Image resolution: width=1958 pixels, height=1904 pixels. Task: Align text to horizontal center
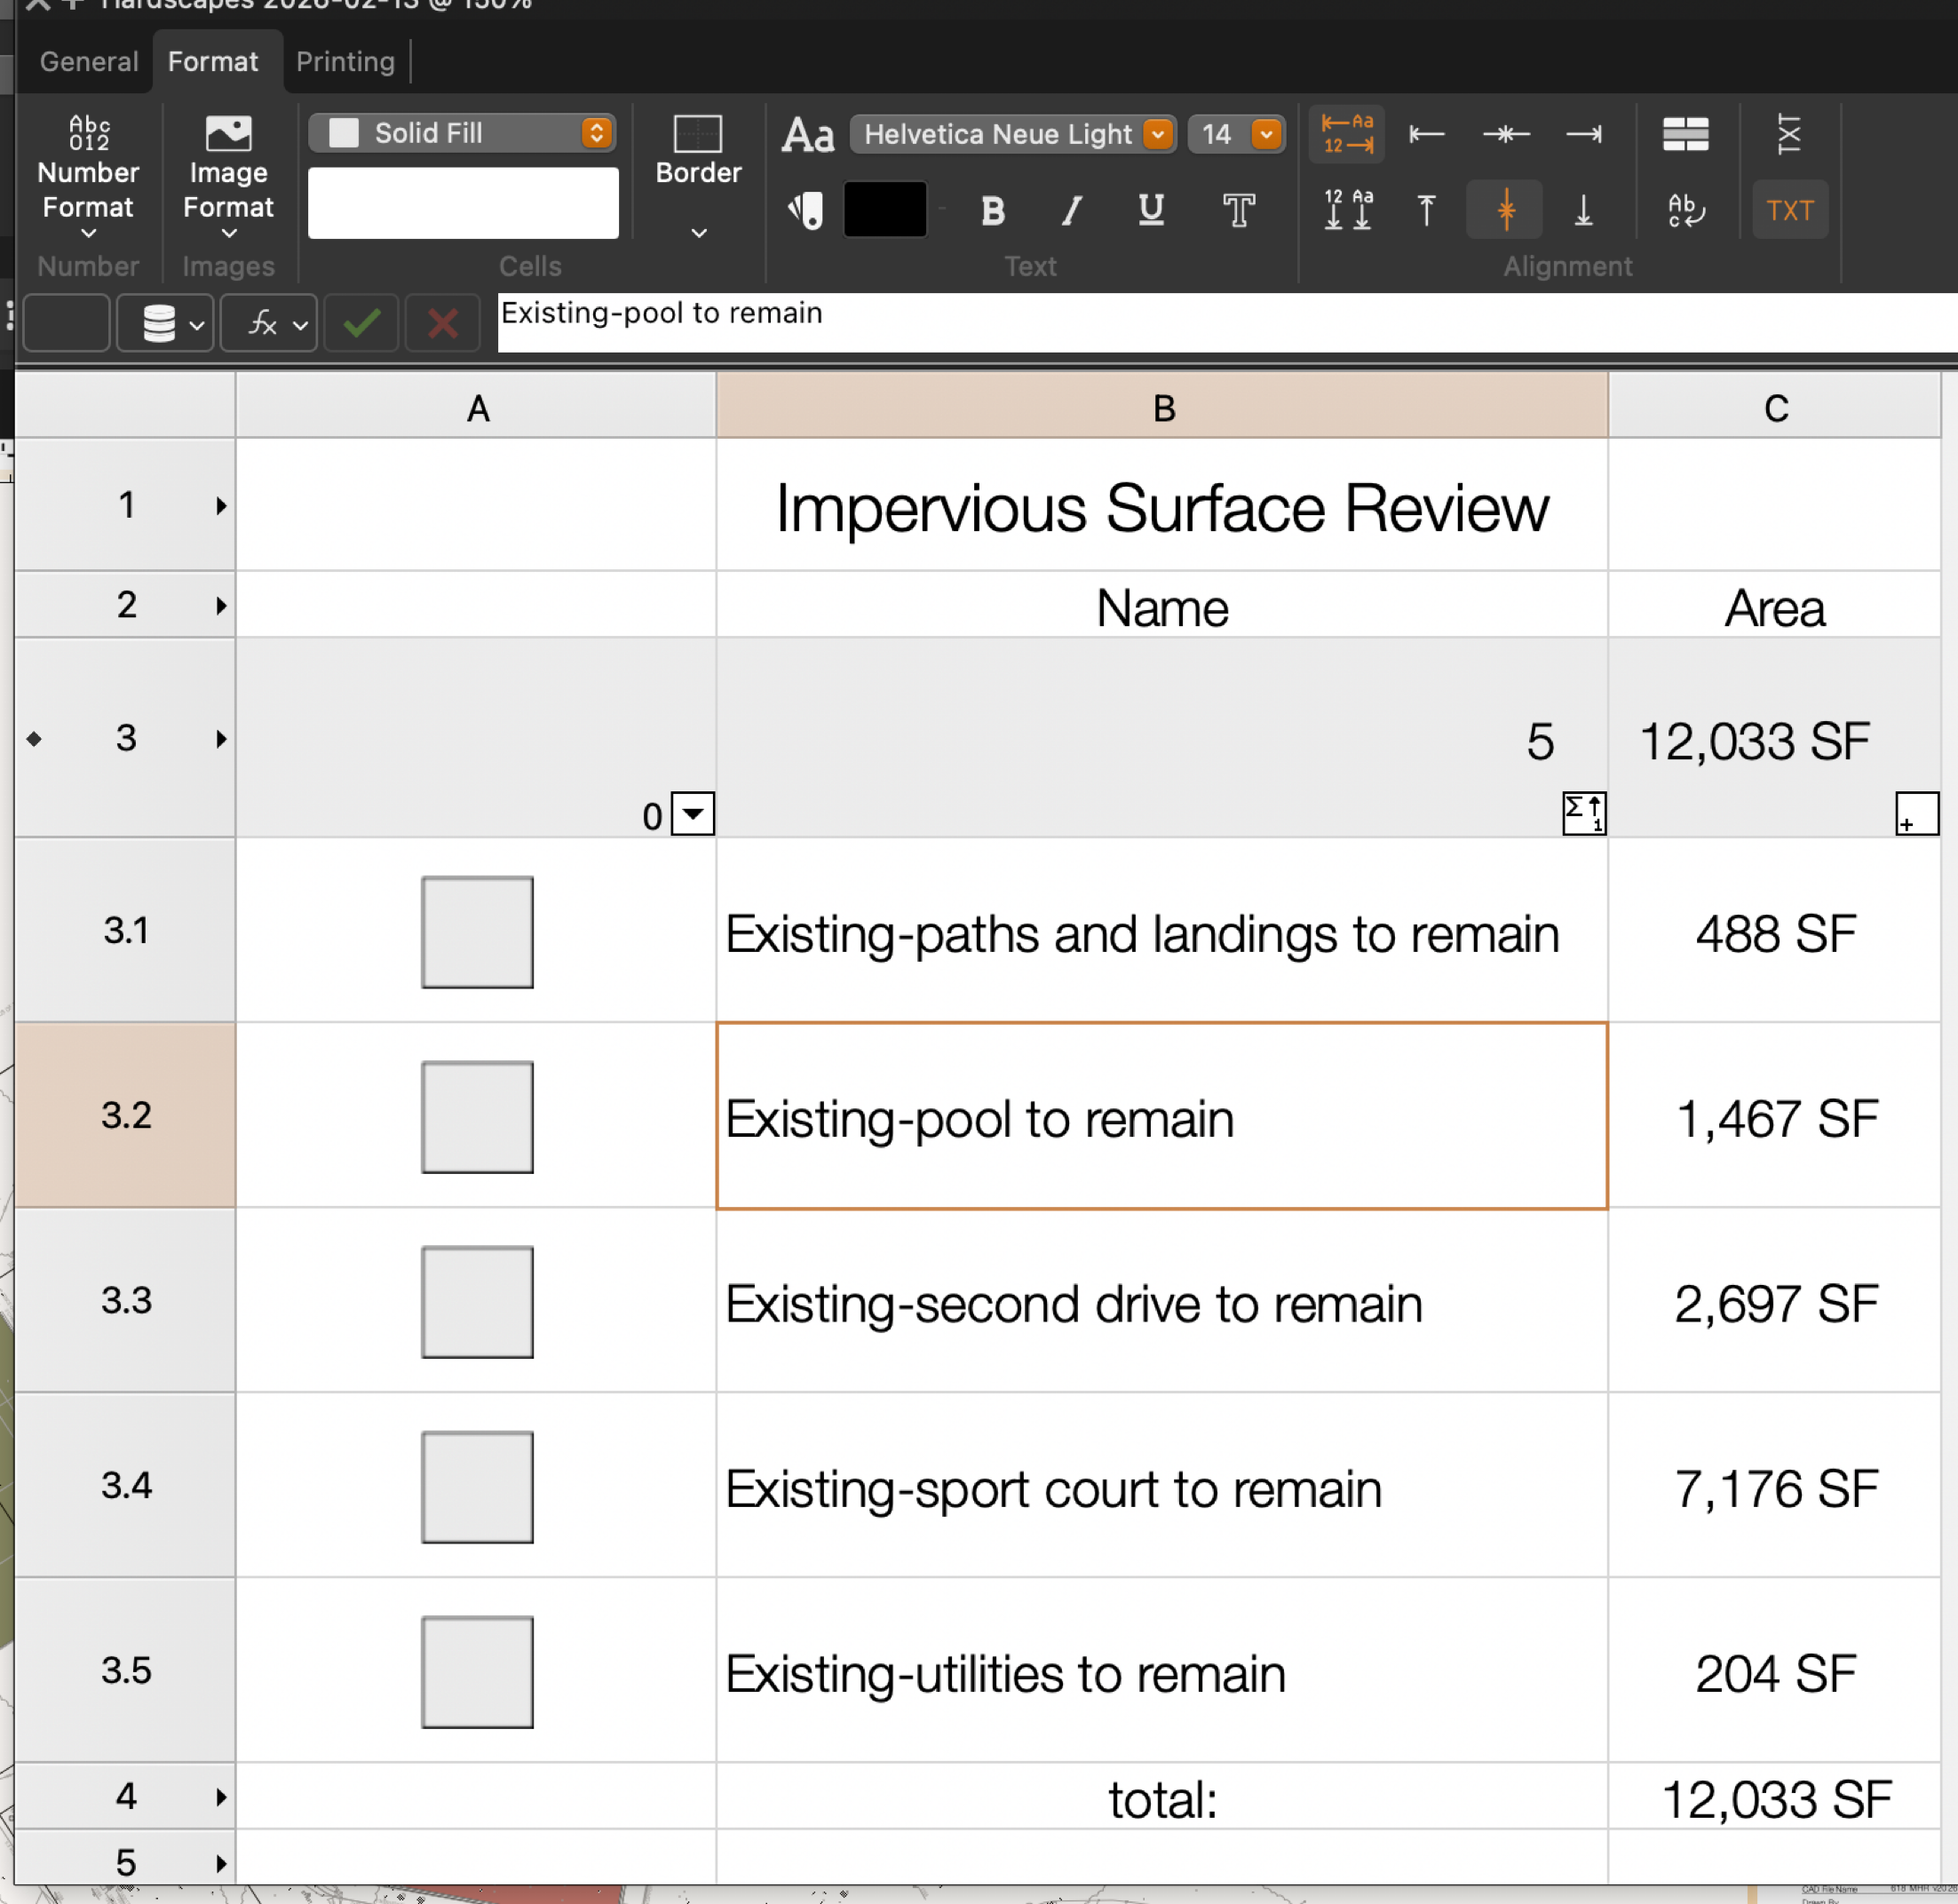click(1505, 134)
